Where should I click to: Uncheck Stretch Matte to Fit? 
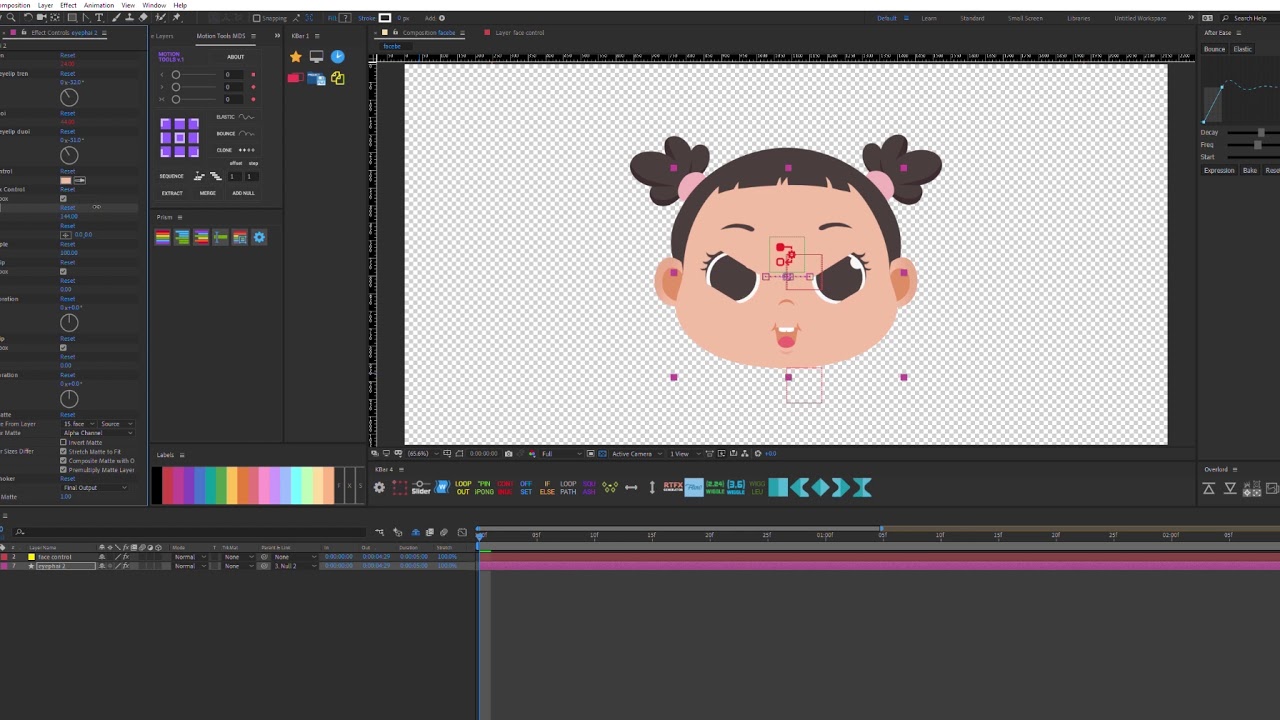click(63, 452)
